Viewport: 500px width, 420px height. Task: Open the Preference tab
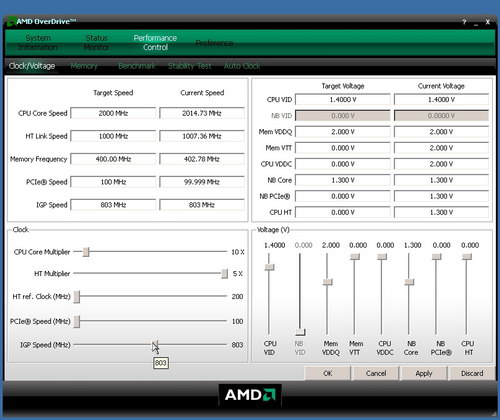[x=214, y=43]
